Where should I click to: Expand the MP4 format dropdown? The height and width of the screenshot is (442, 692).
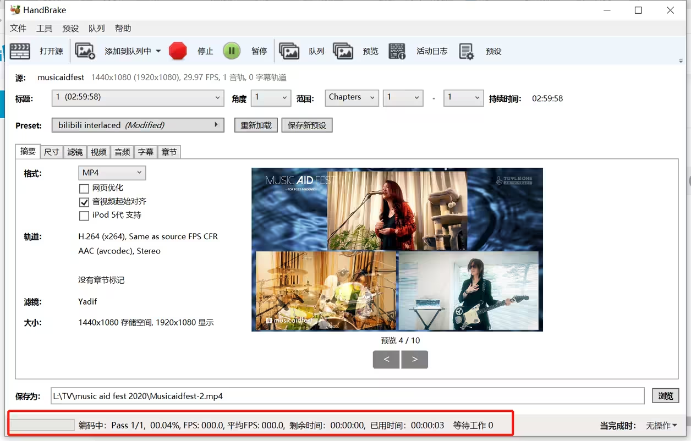(112, 173)
